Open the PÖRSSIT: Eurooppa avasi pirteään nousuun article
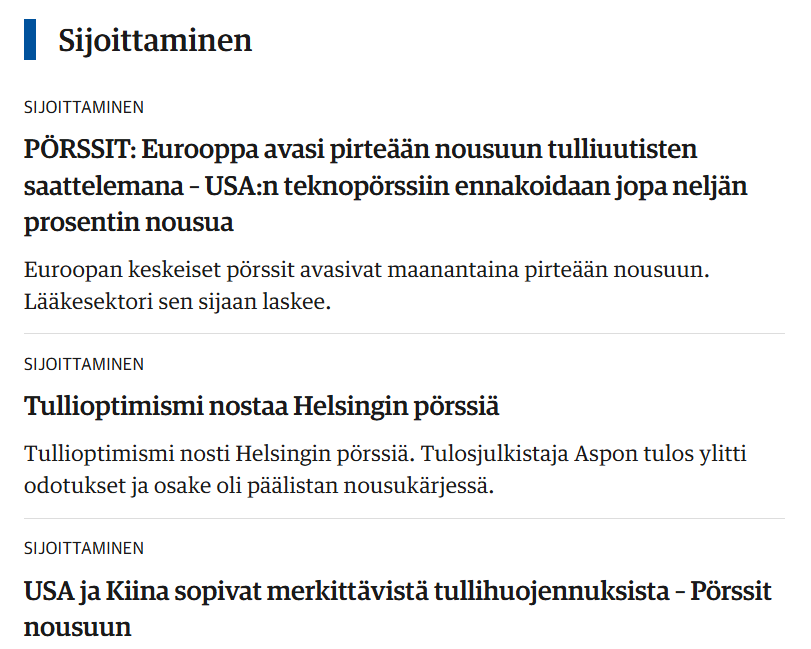811x649 pixels. point(385,186)
